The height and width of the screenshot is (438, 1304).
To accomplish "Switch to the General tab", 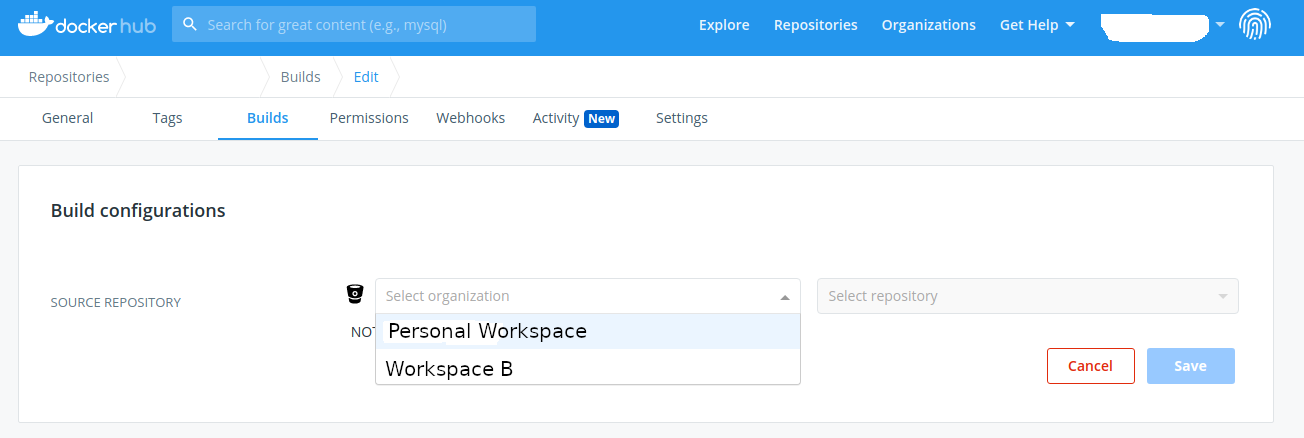I will pyautogui.click(x=67, y=118).
